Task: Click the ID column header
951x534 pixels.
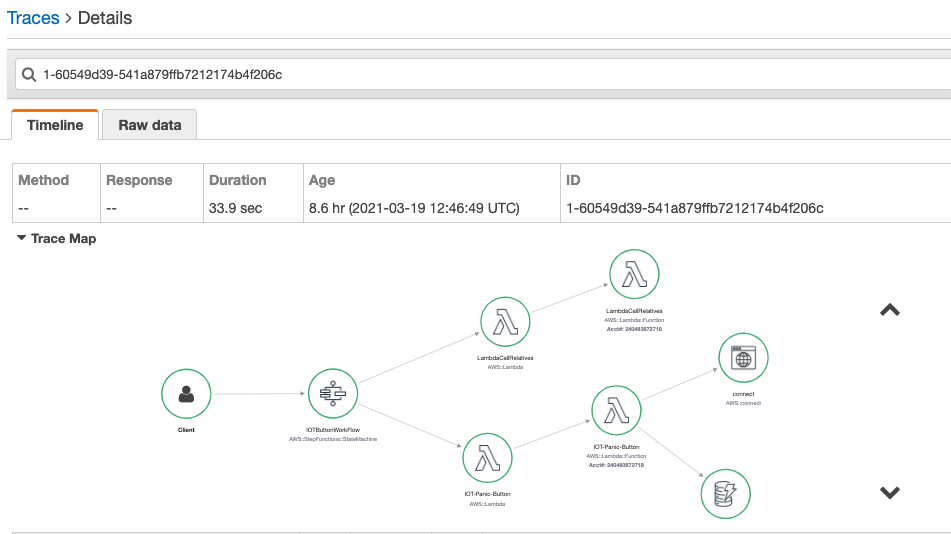Action: coord(573,180)
